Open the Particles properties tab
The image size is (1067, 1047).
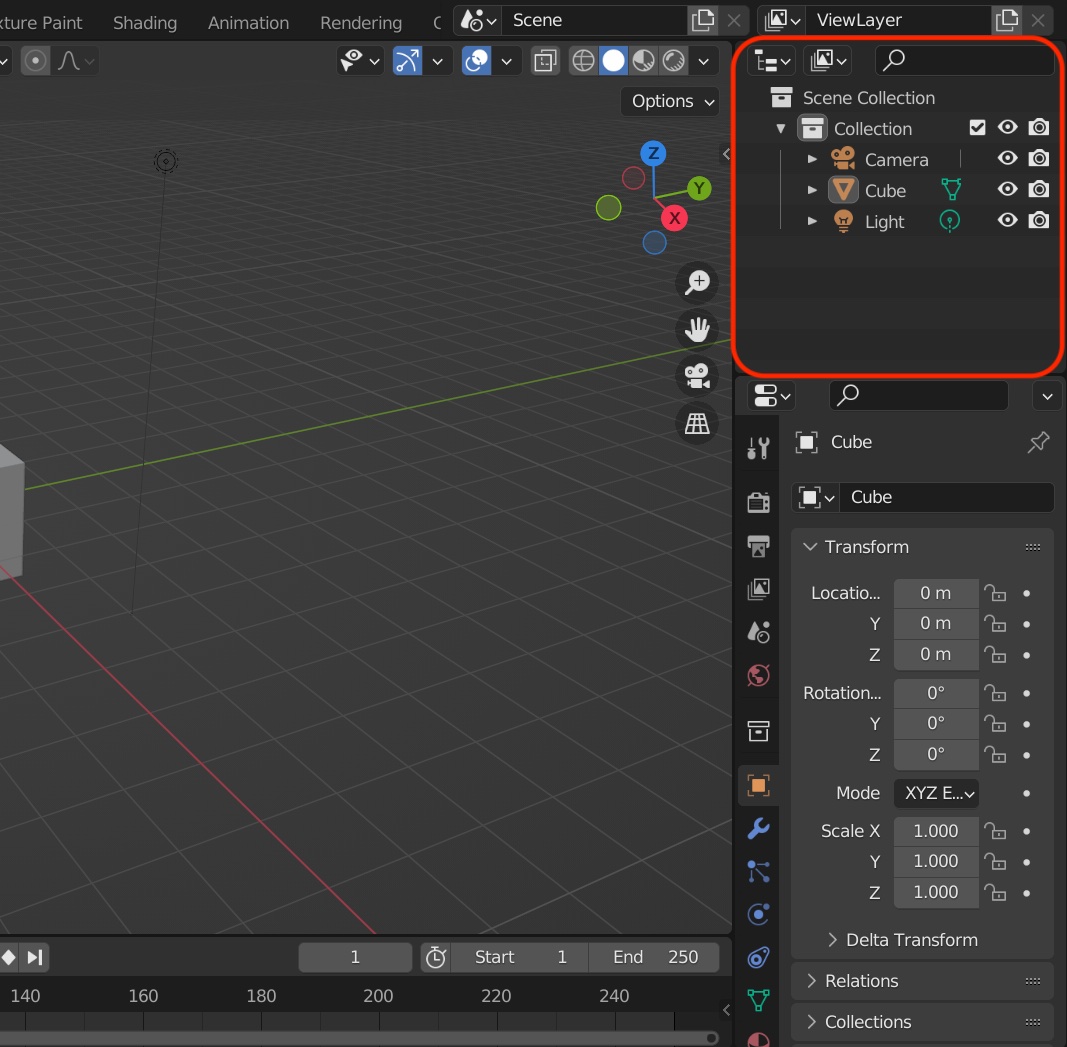[758, 871]
